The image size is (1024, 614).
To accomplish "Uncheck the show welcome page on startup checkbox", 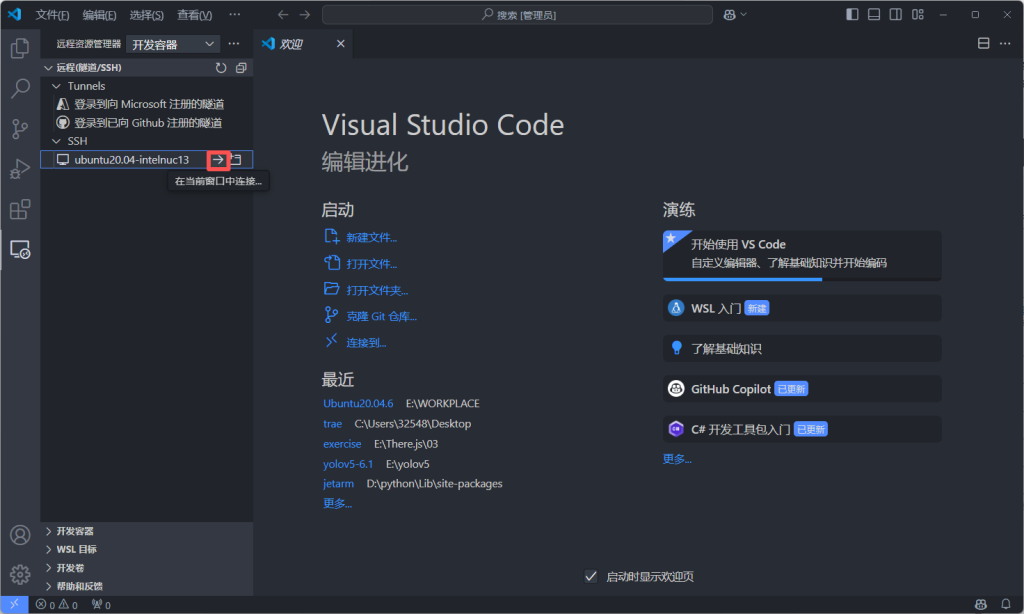I will (591, 576).
